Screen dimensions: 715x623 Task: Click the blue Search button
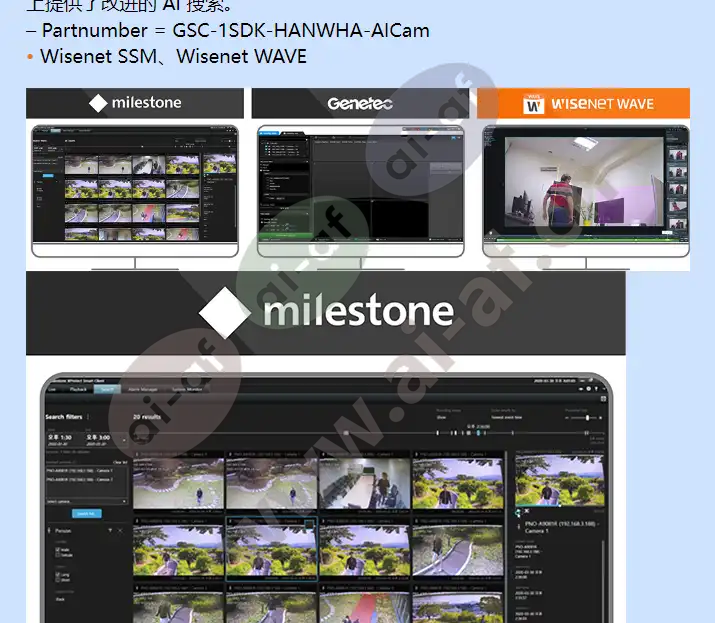point(87,514)
